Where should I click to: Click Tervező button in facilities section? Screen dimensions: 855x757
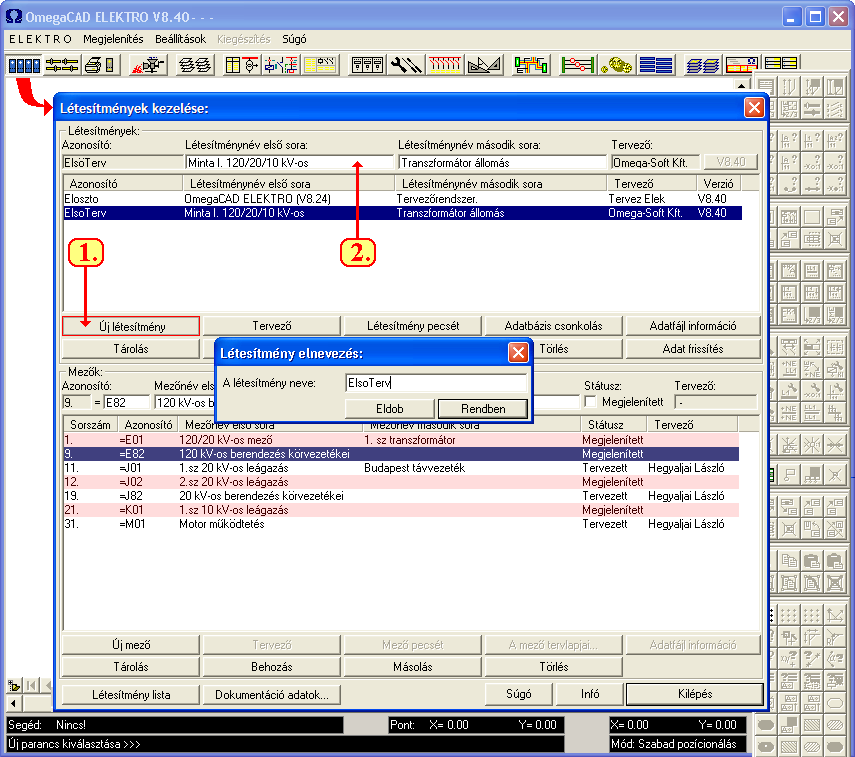tap(272, 326)
